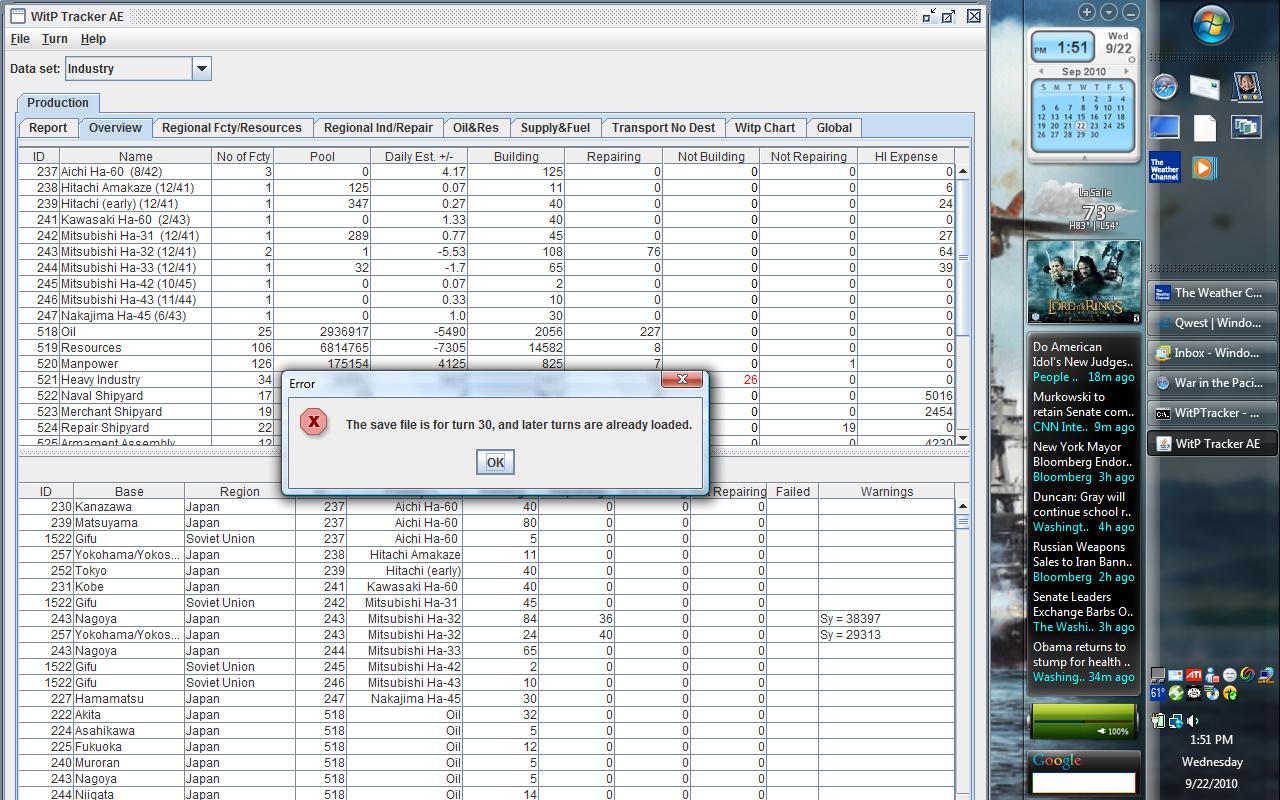This screenshot has height=800, width=1280.
Task: Open the American Idol's New Judges headline
Action: coord(1083,355)
